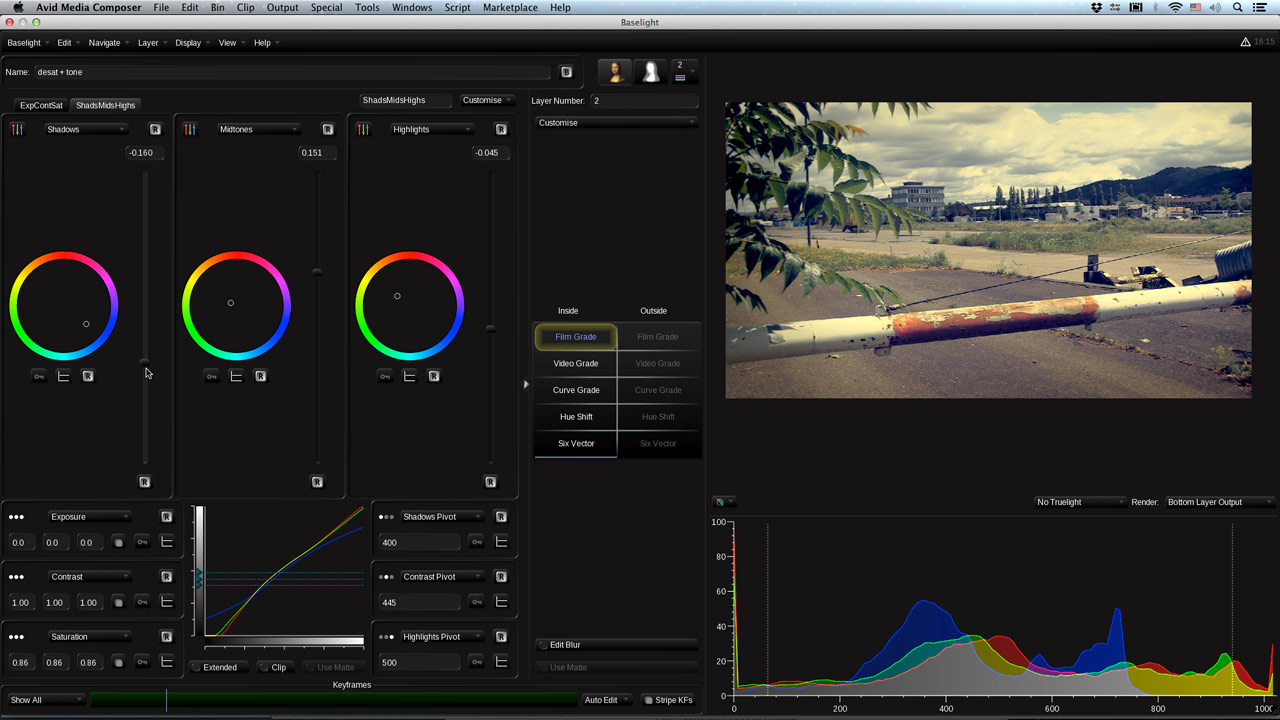Open the Saturation parameter dropdown
The height and width of the screenshot is (720, 1280).
[90, 637]
